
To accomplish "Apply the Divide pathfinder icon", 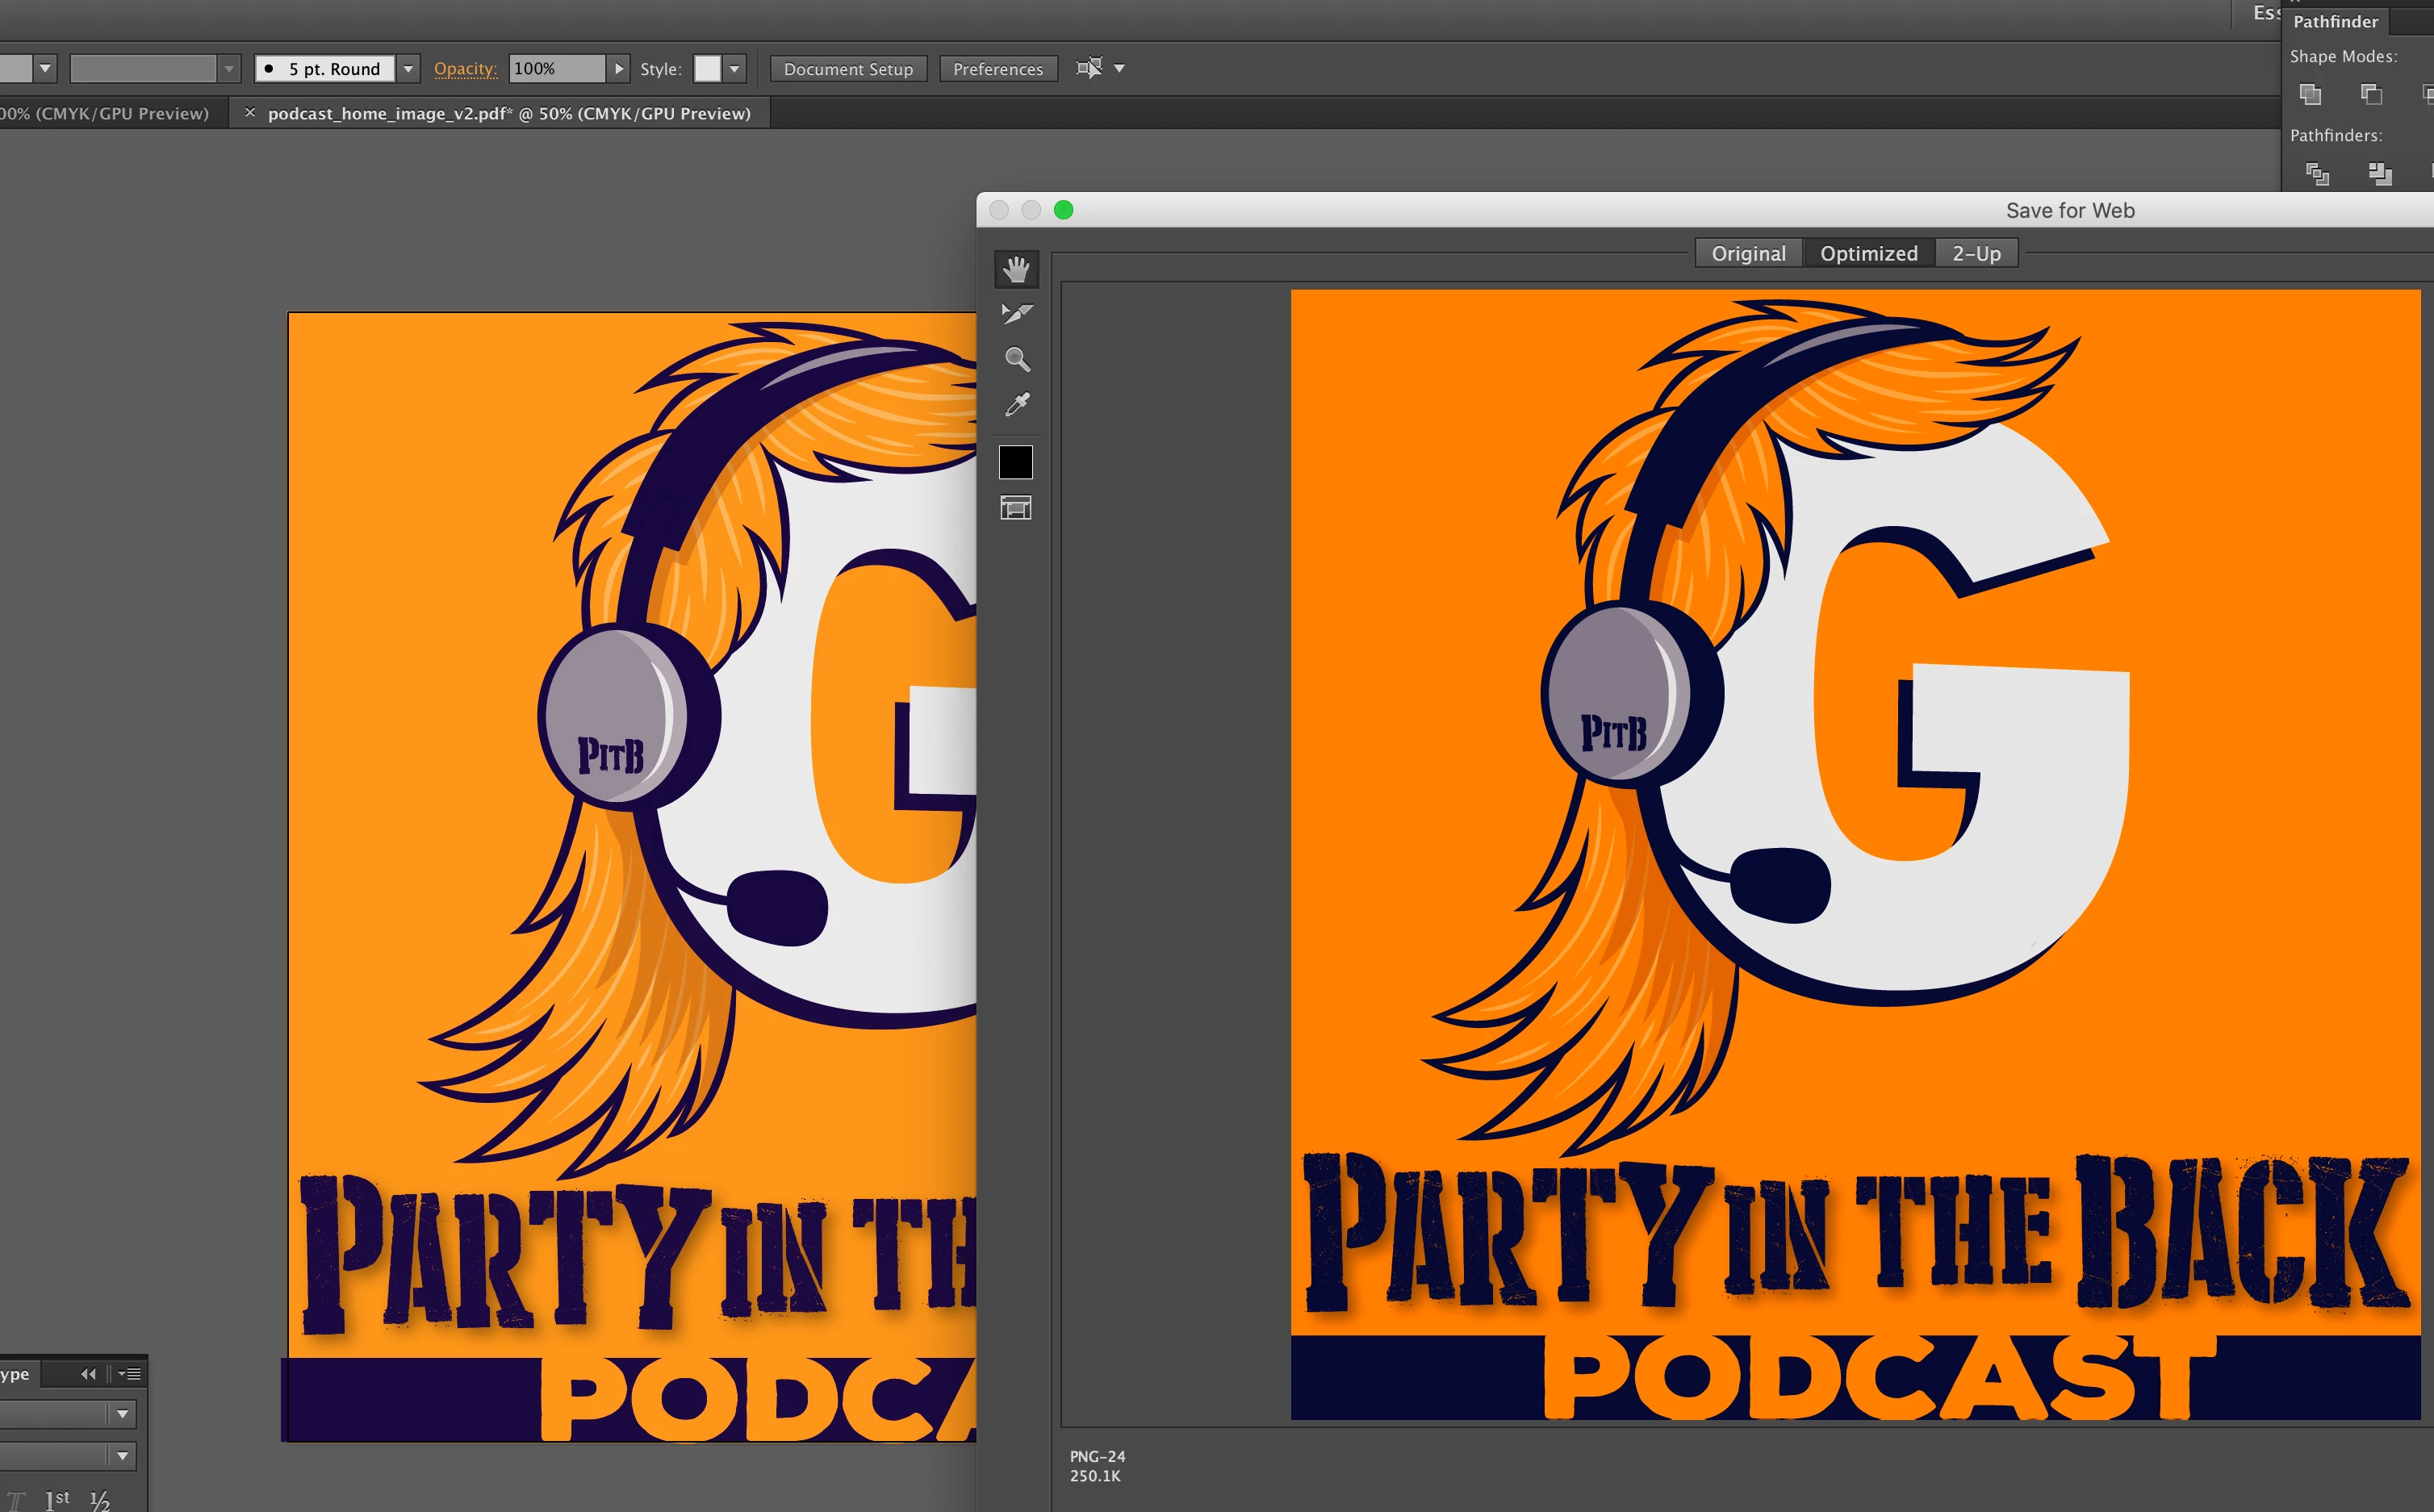I will point(2317,175).
